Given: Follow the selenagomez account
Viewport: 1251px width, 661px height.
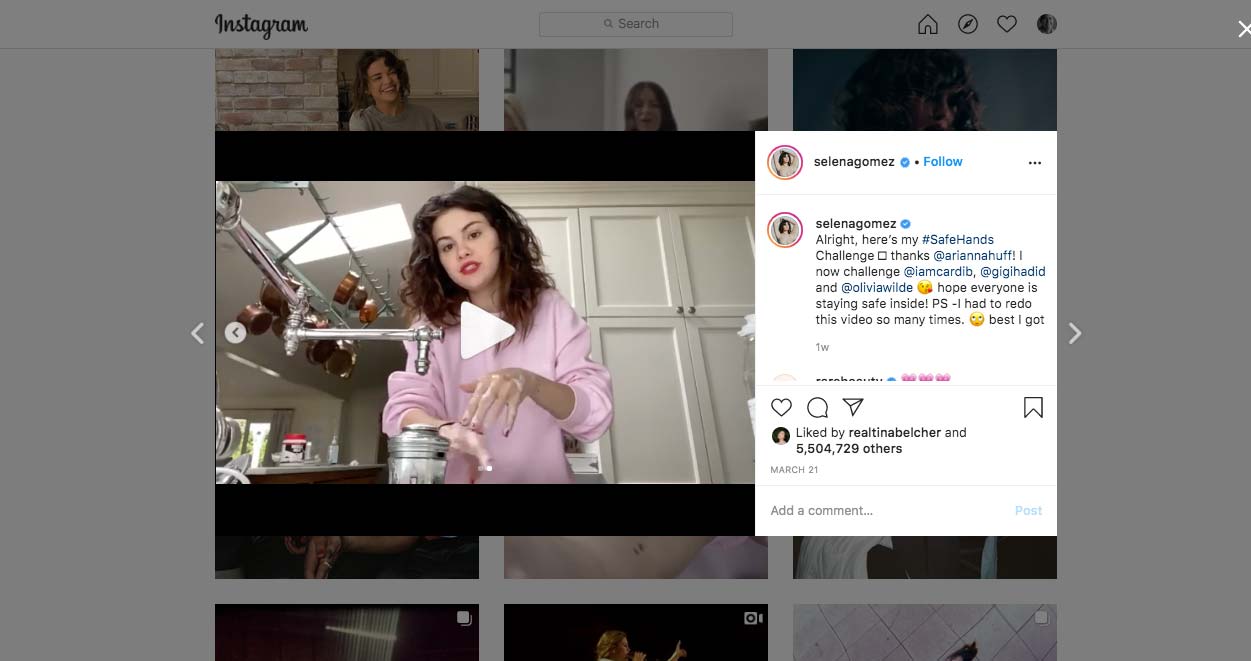Looking at the screenshot, I should 942,162.
